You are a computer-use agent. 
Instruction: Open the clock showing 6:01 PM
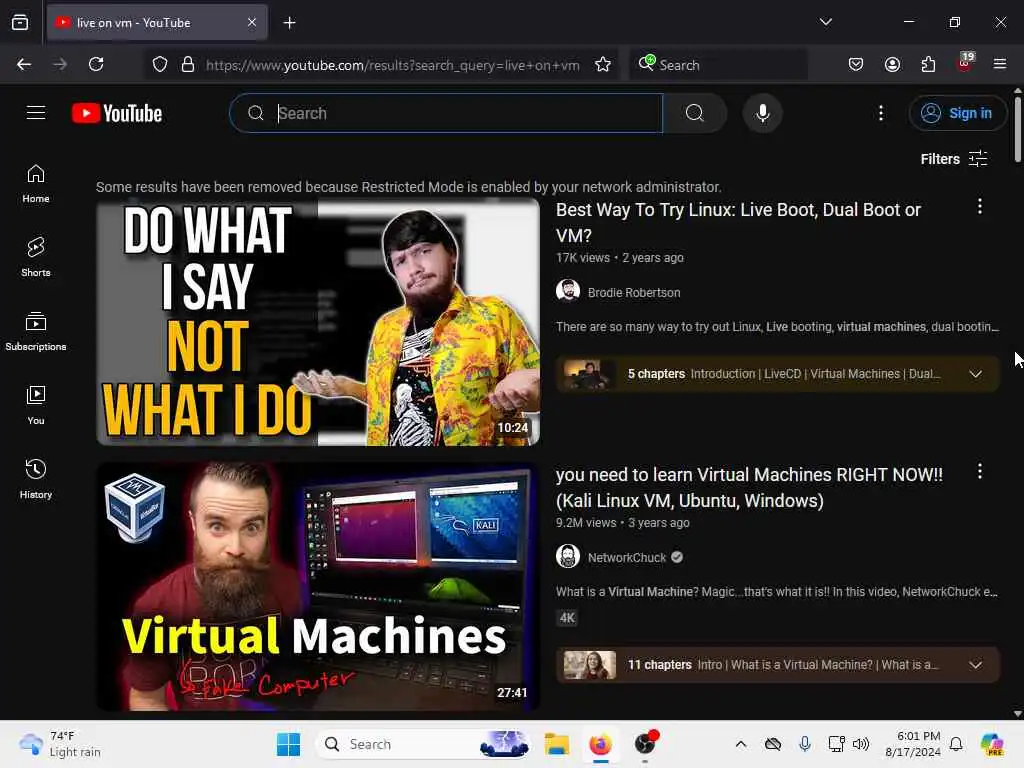point(913,744)
